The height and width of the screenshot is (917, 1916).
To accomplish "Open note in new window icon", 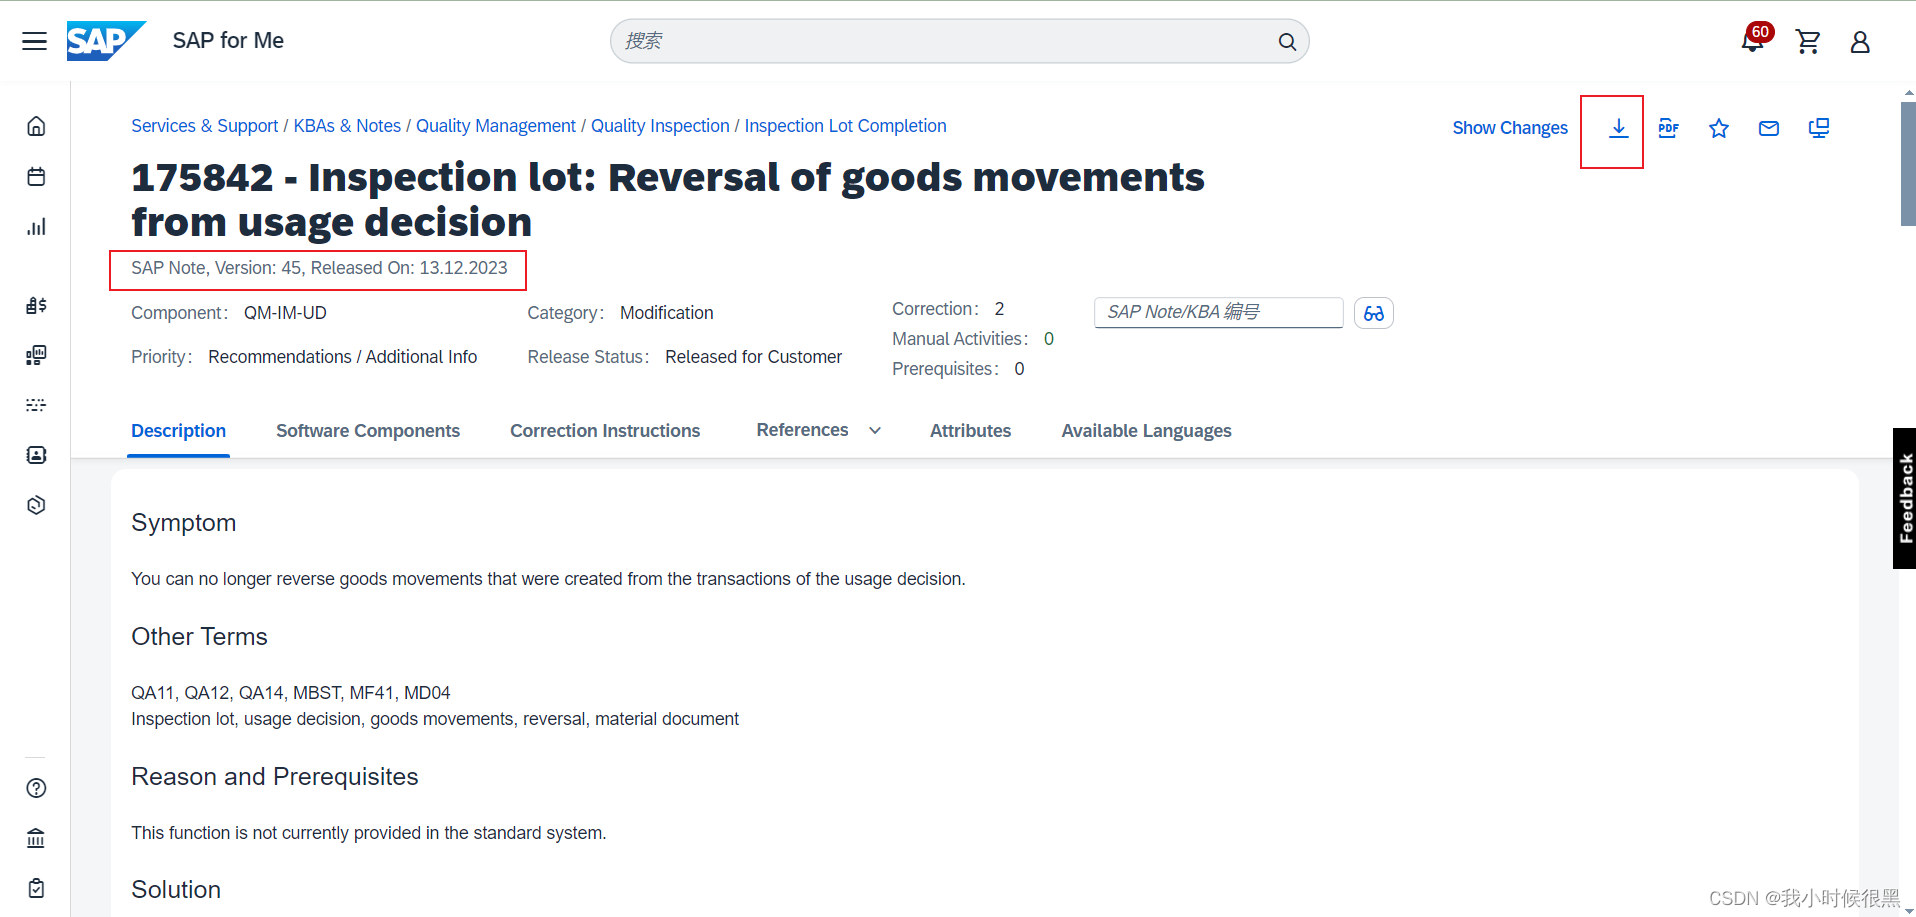I will point(1819,128).
